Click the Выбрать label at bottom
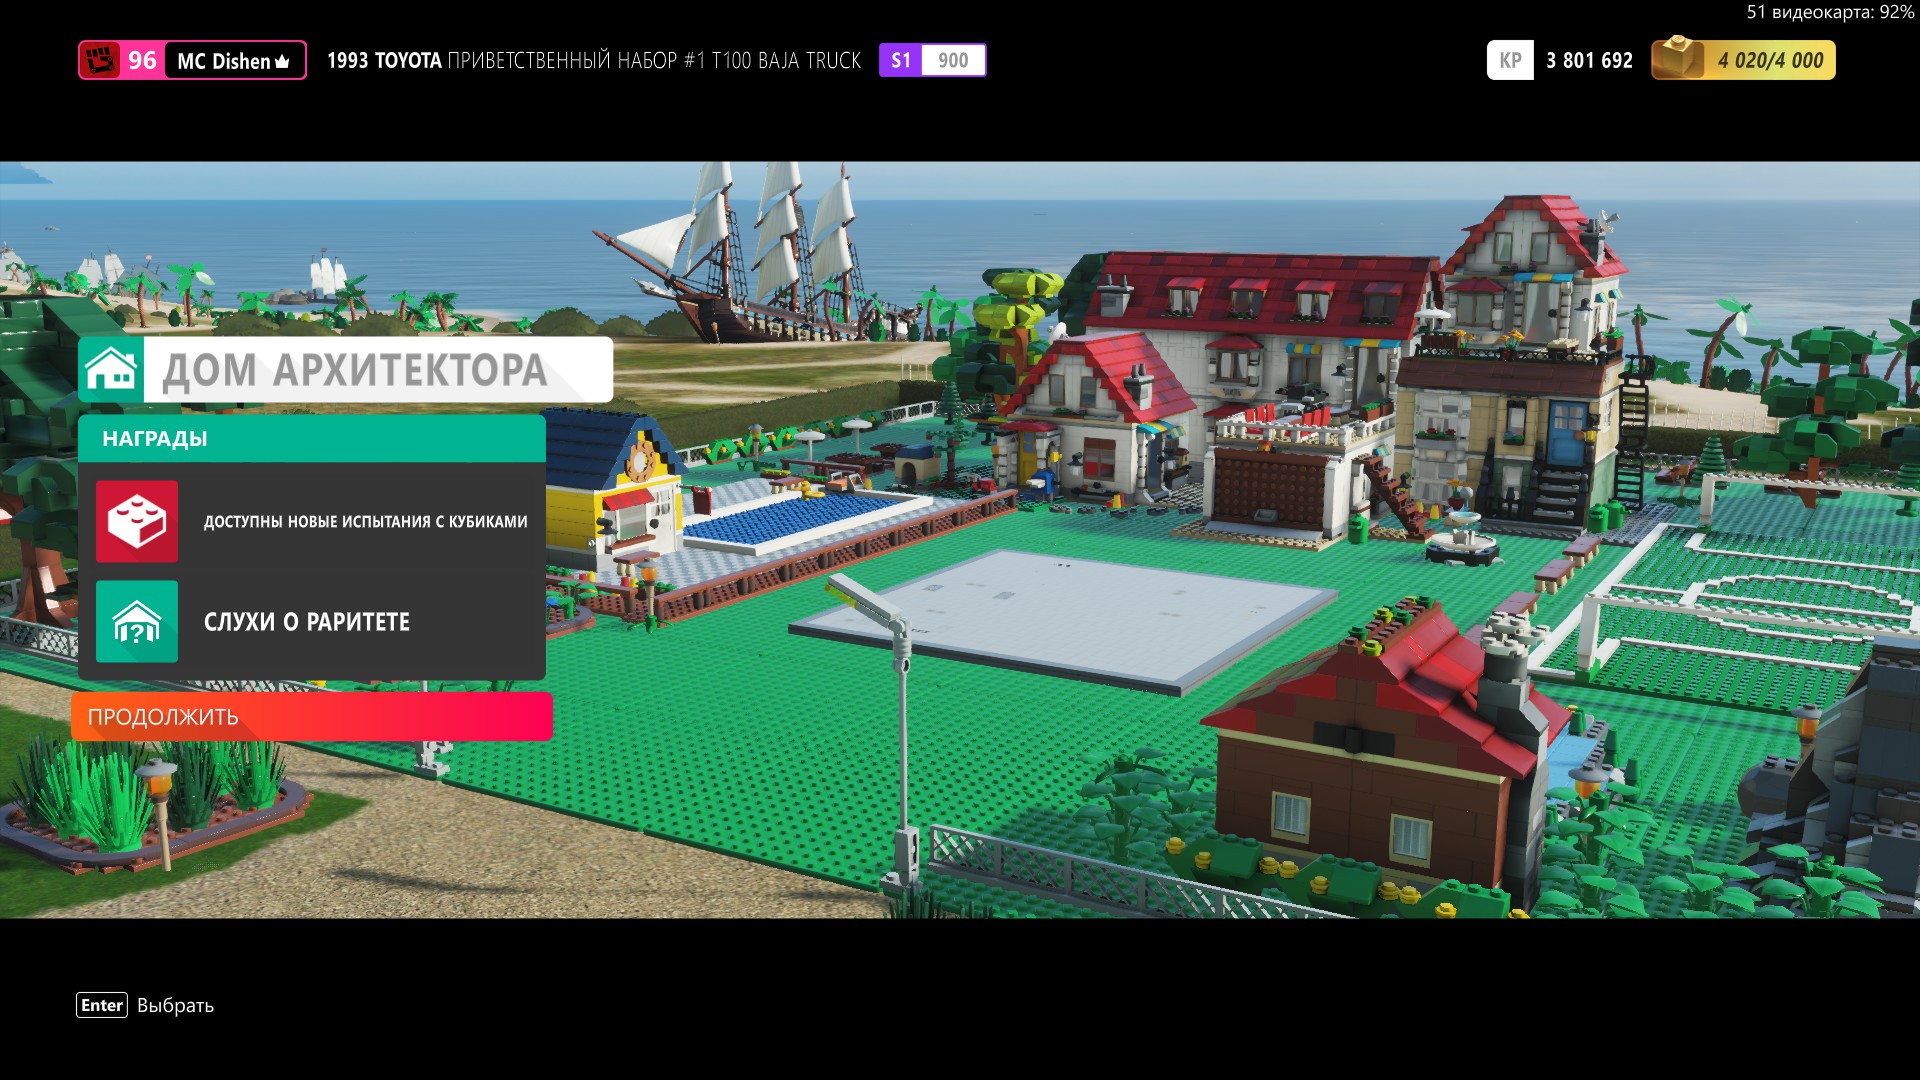 pos(175,1006)
